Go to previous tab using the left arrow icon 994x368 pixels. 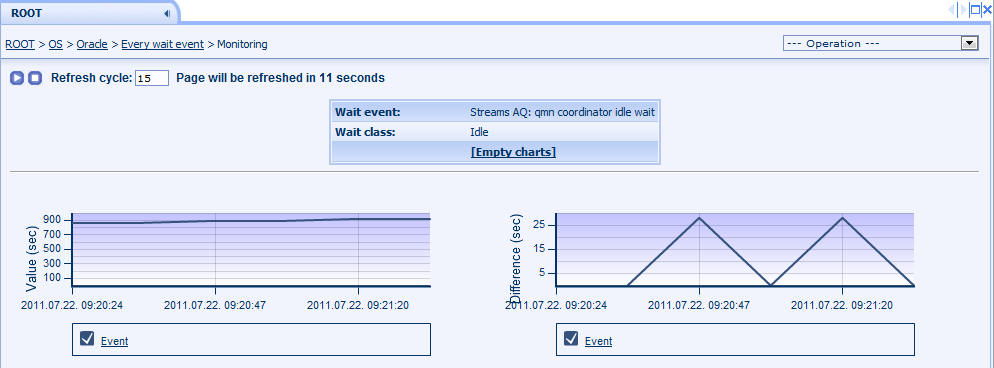952,10
